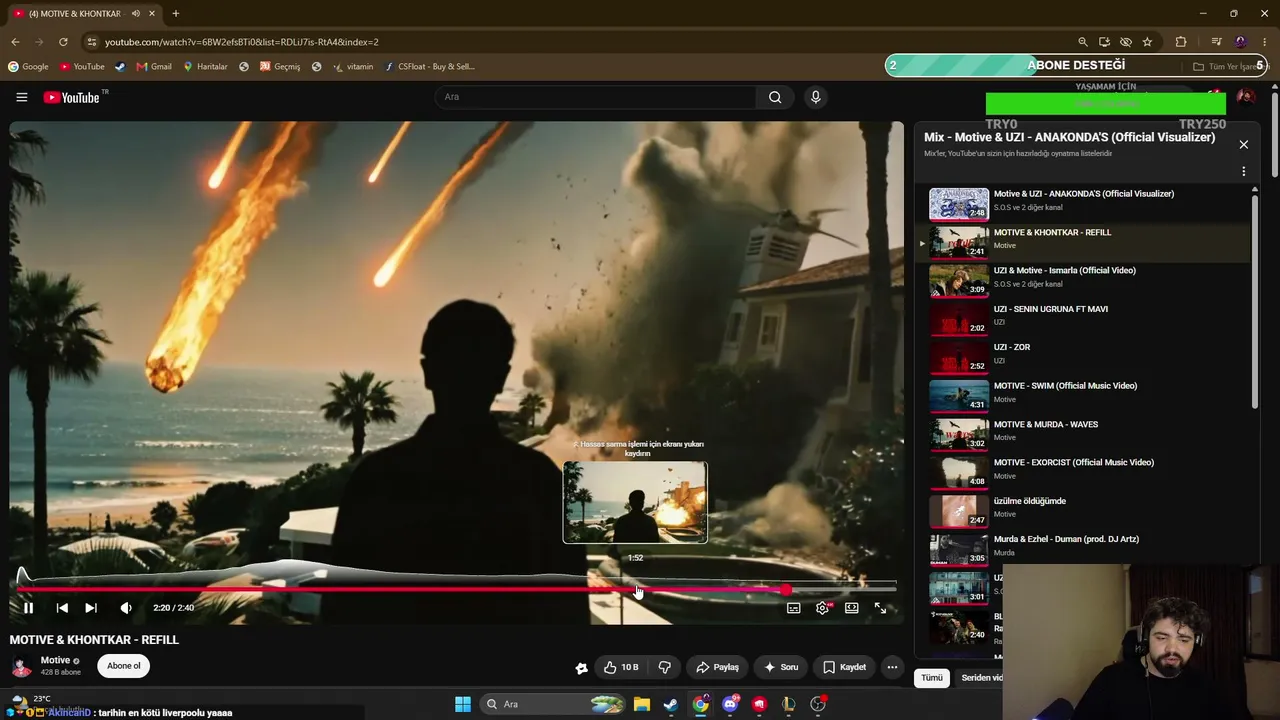The height and width of the screenshot is (720, 1280).
Task: Play MOTIVE - EXORCIST (Official Music Video)
Action: tap(1085, 471)
